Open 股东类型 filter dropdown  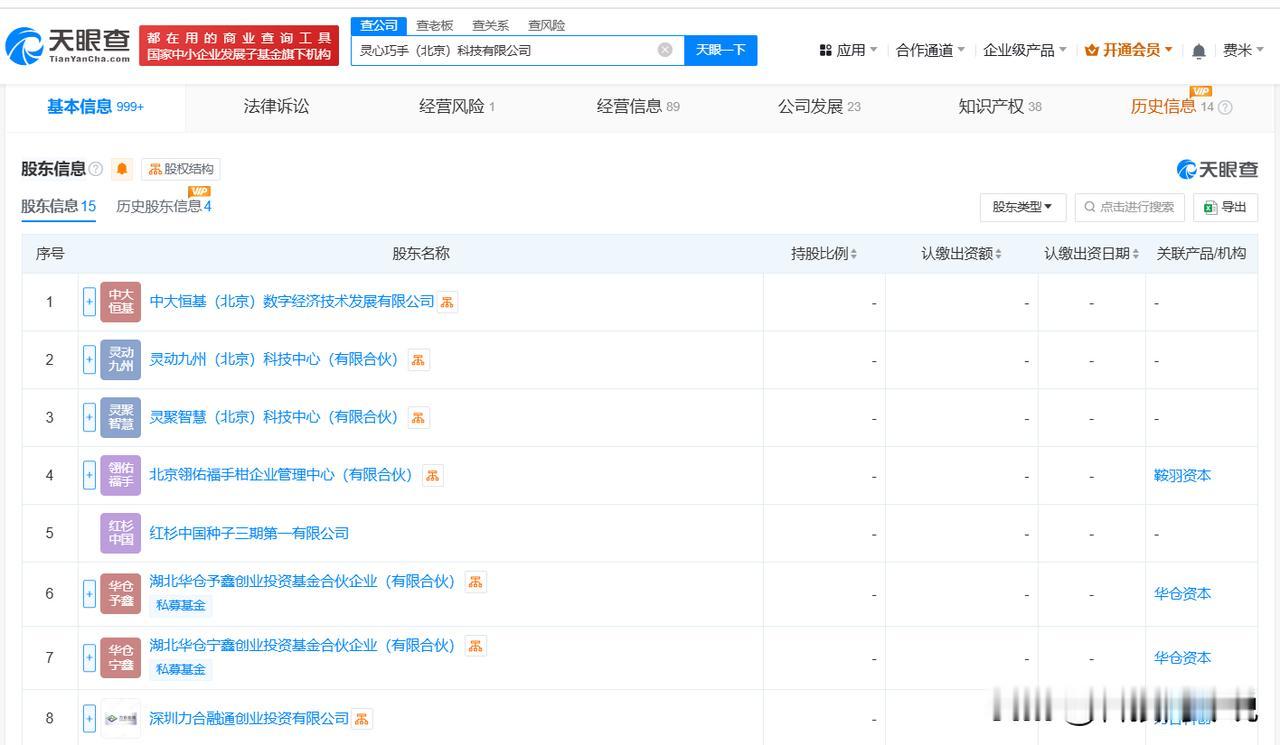point(1023,207)
